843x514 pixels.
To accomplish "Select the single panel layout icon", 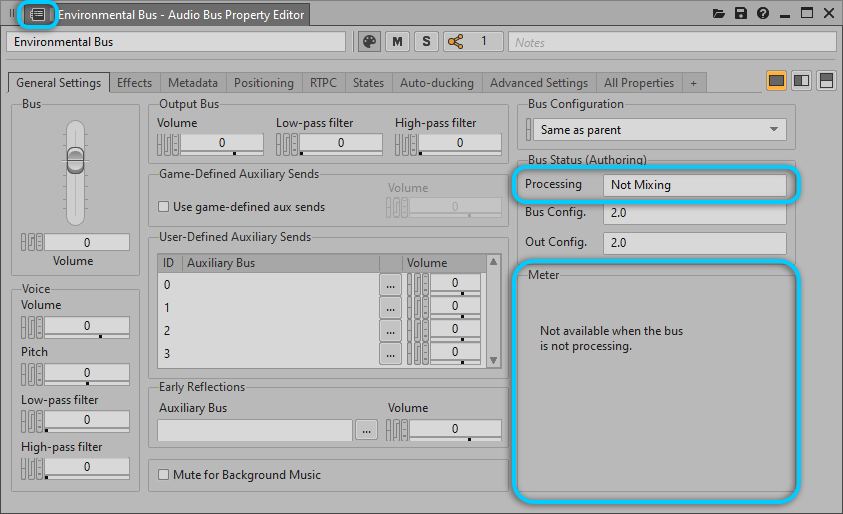I will (776, 81).
